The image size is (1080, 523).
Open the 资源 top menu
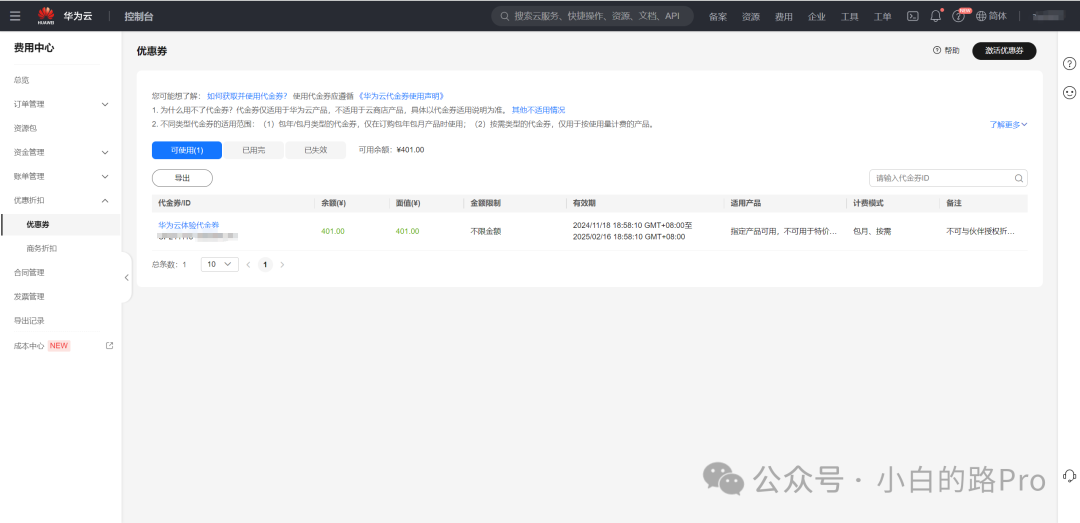[751, 17]
